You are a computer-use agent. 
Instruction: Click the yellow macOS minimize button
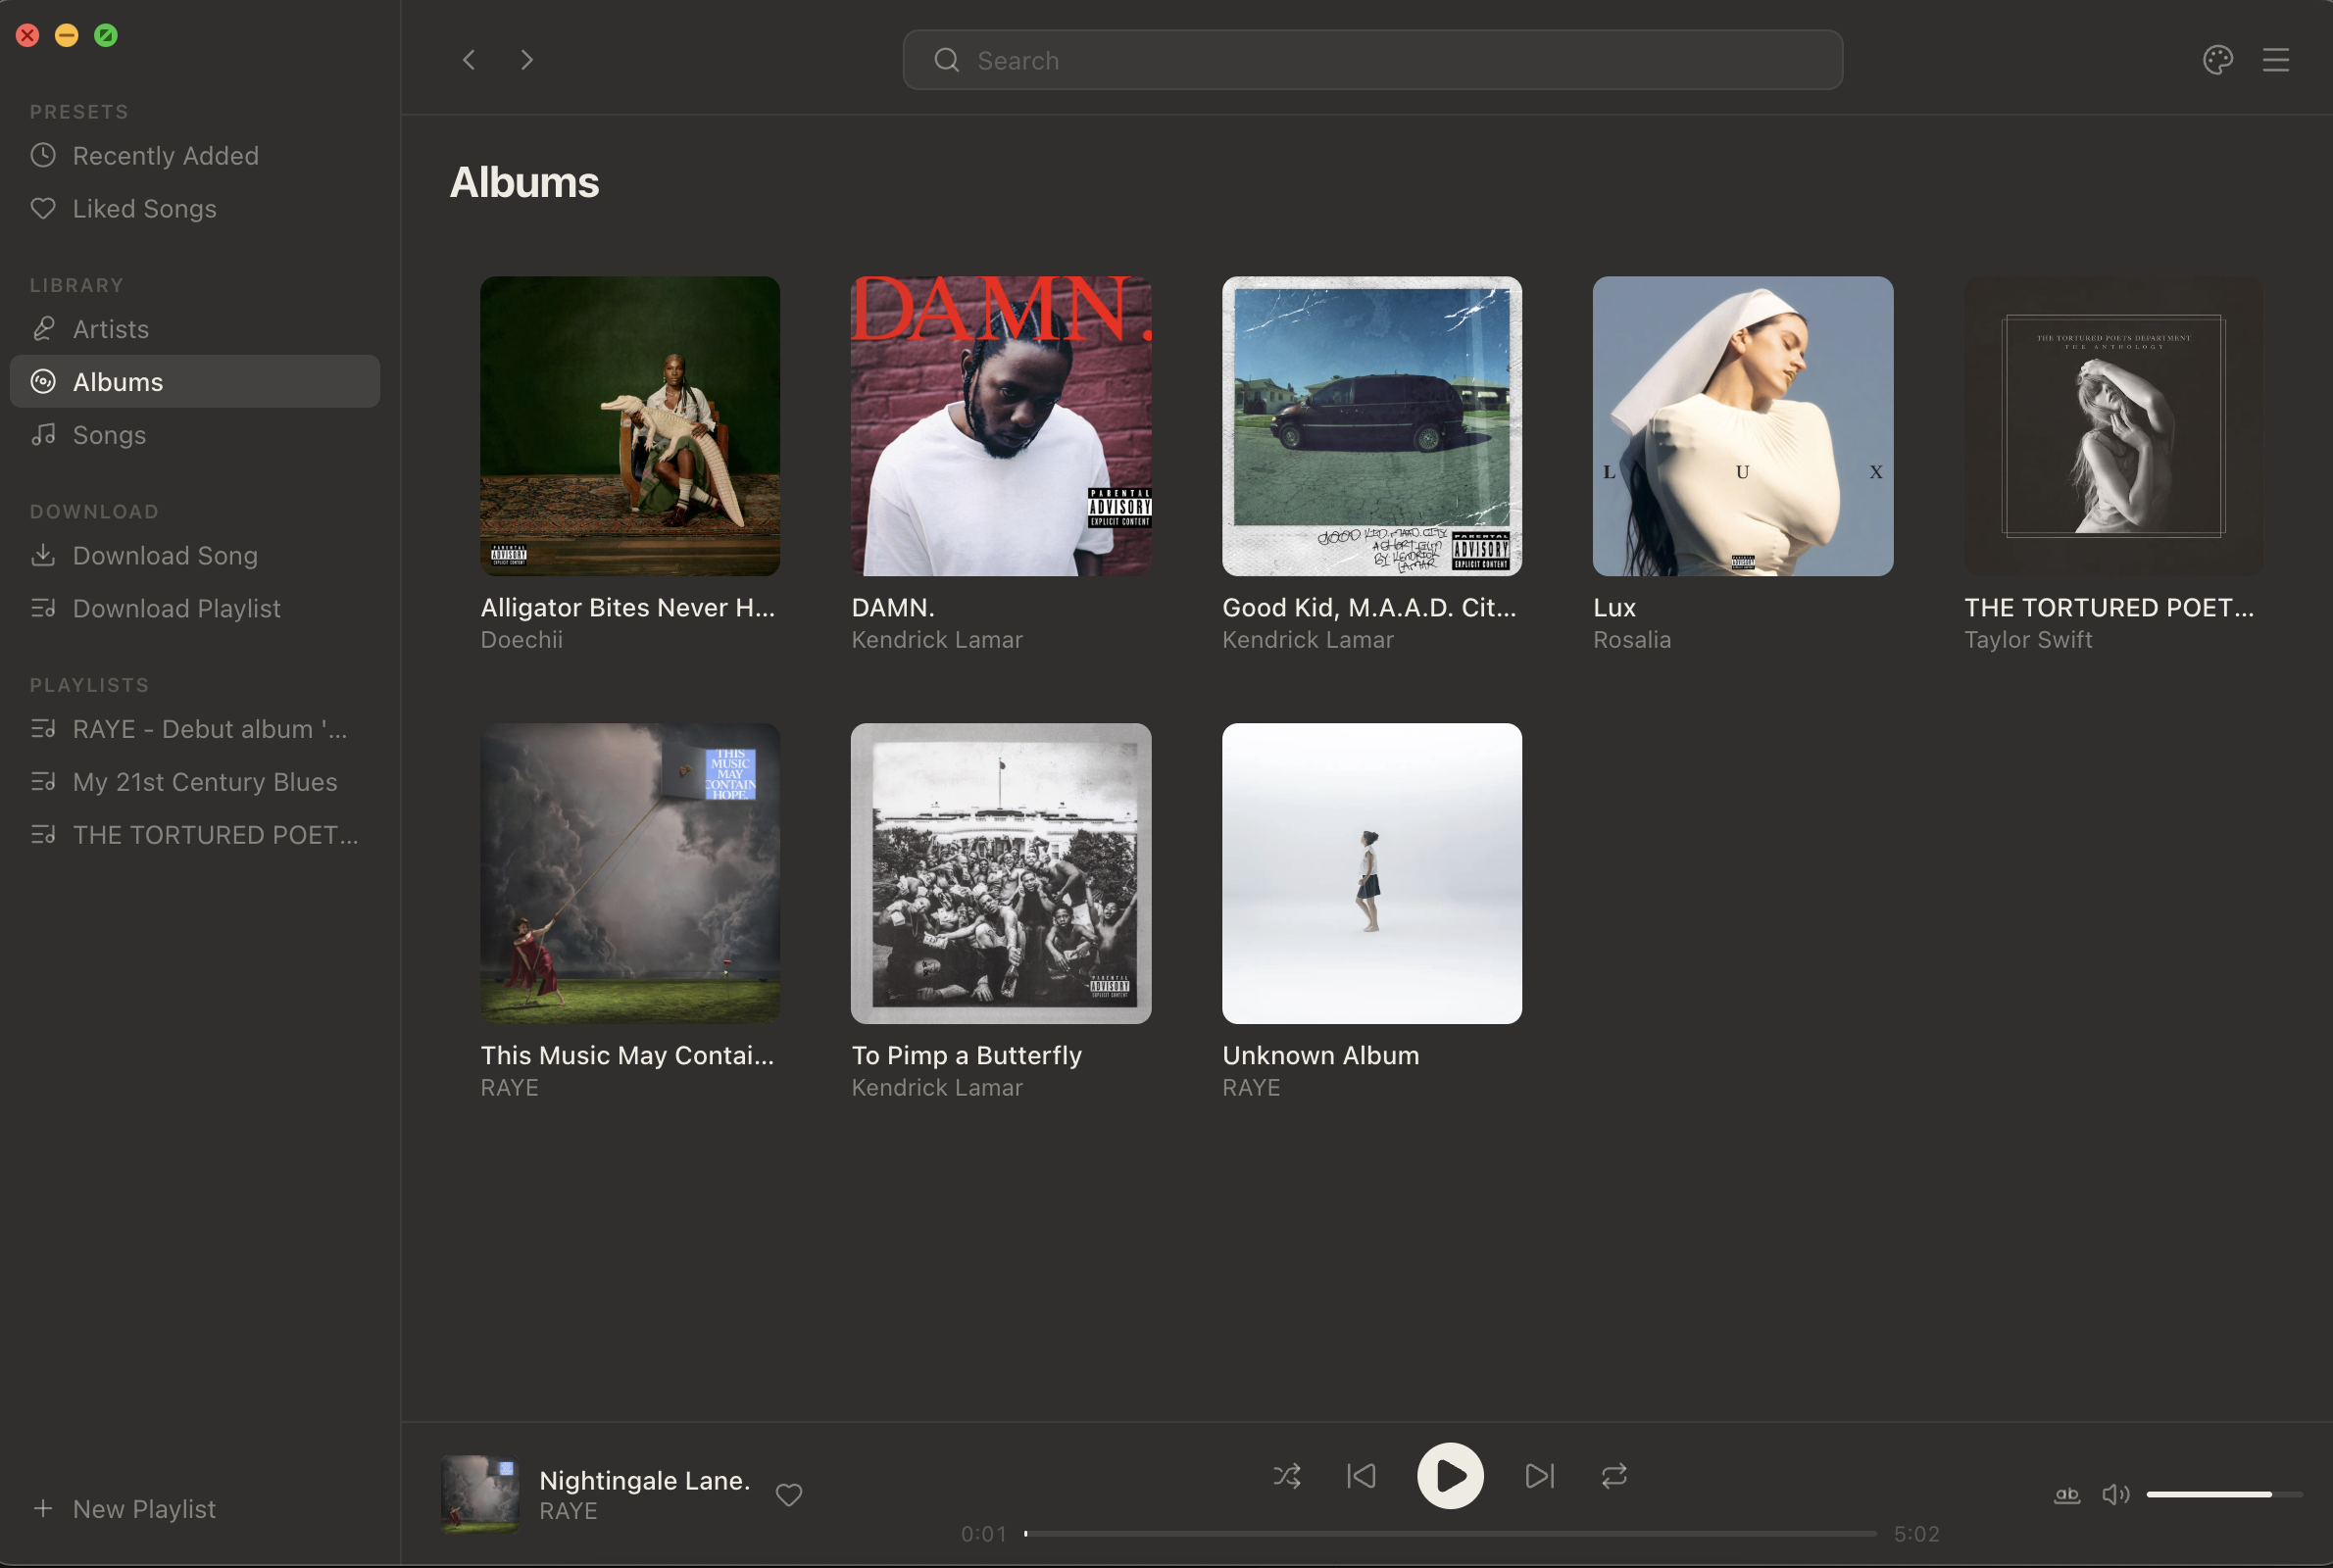tap(66, 35)
